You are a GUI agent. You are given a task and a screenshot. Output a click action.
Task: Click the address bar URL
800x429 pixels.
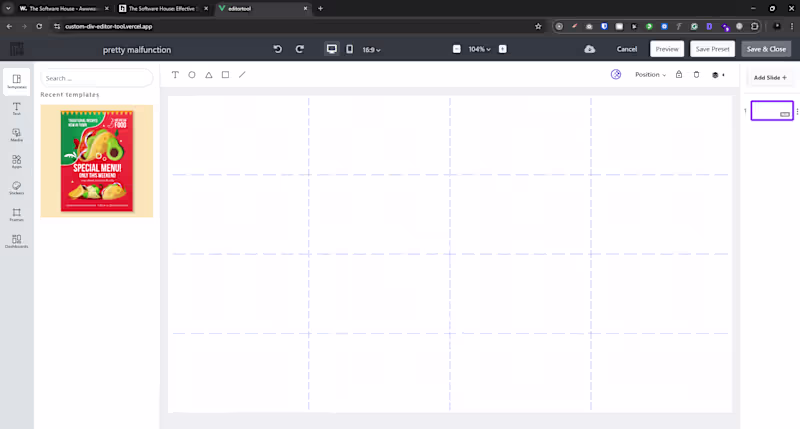click(x=109, y=26)
